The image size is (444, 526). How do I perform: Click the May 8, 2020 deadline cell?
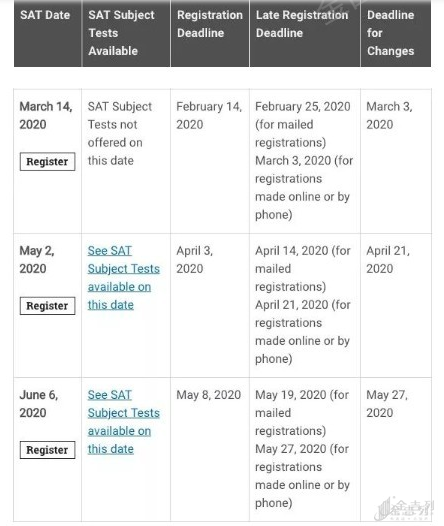tap(209, 395)
